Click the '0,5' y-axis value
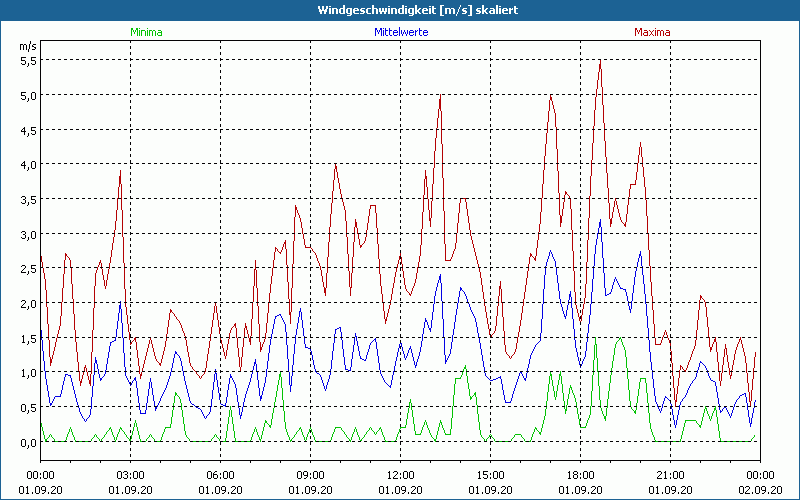Image resolution: width=800 pixels, height=500 pixels. click(28, 408)
